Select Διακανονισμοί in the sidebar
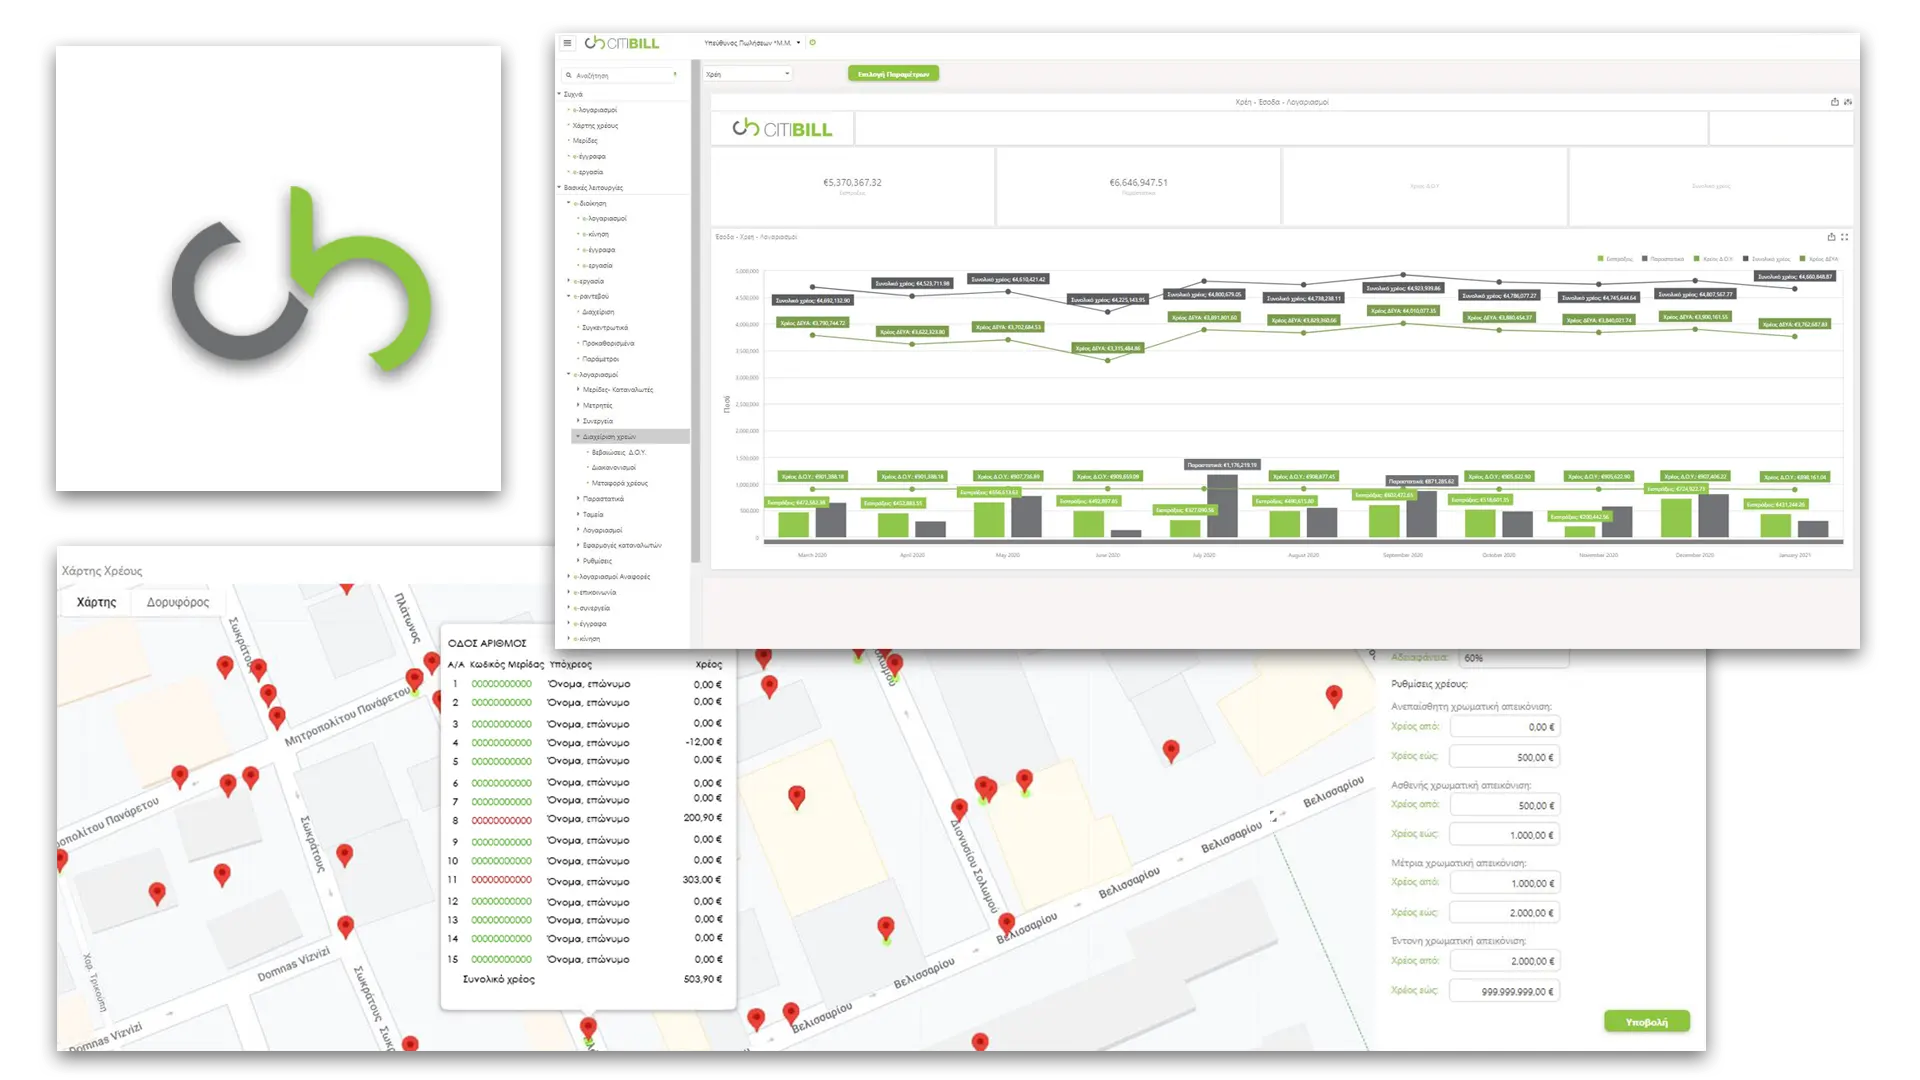The height and width of the screenshot is (1080, 1920). pyautogui.click(x=613, y=468)
